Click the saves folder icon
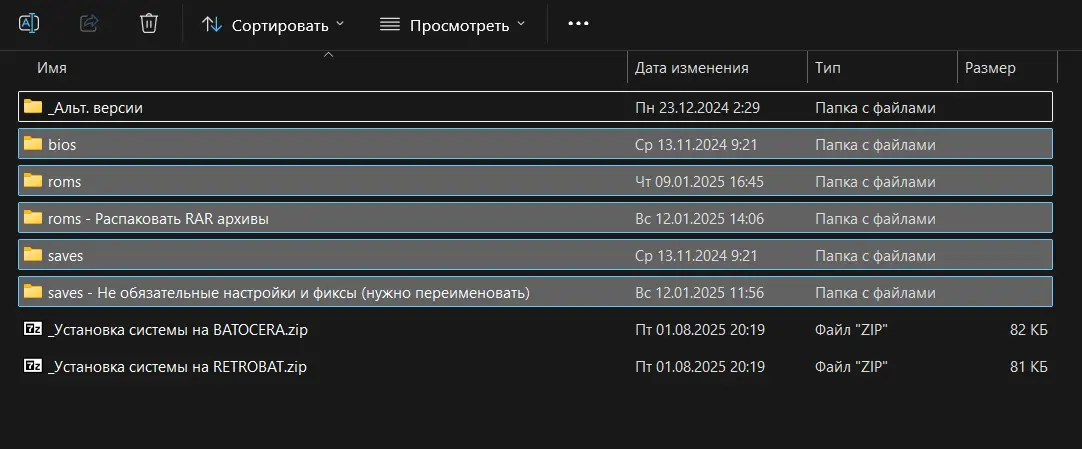1082x449 pixels. (33, 255)
